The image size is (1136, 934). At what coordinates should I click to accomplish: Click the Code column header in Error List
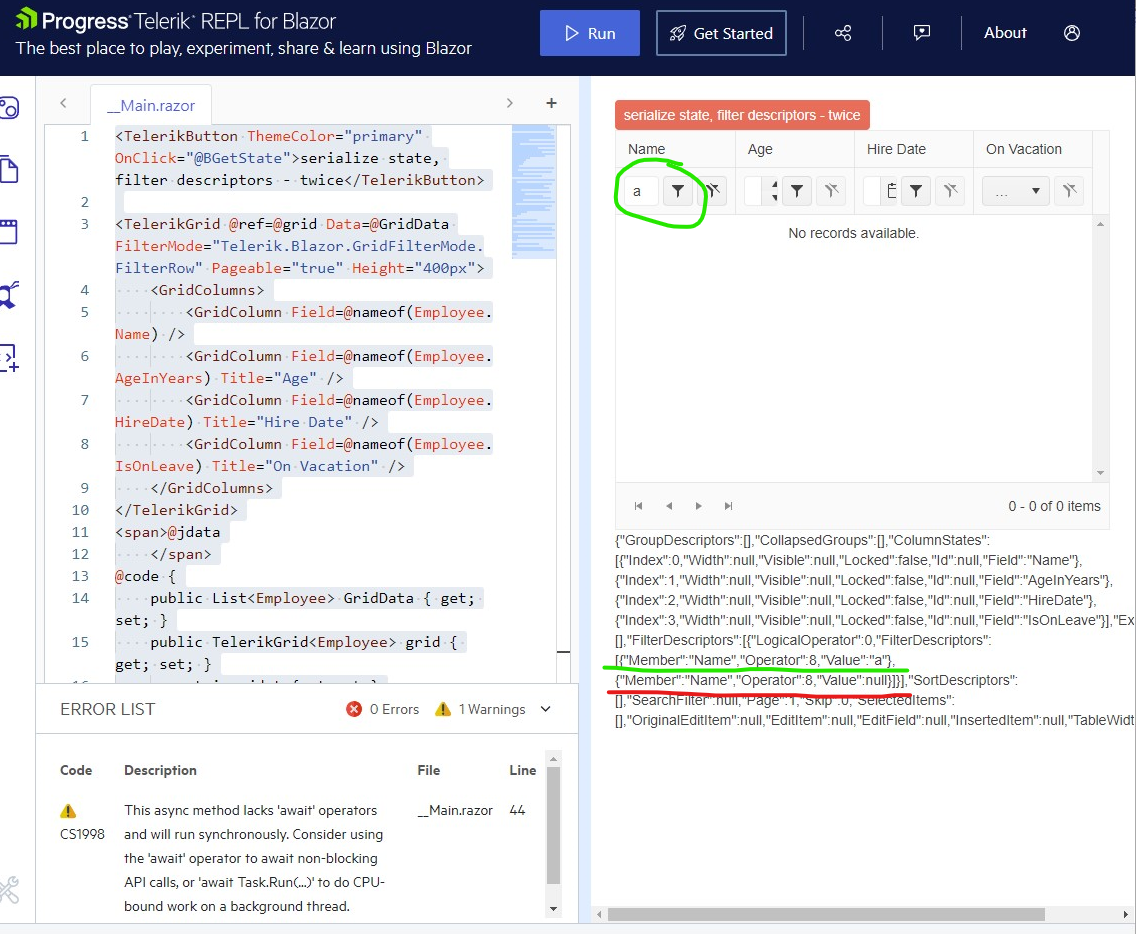76,770
